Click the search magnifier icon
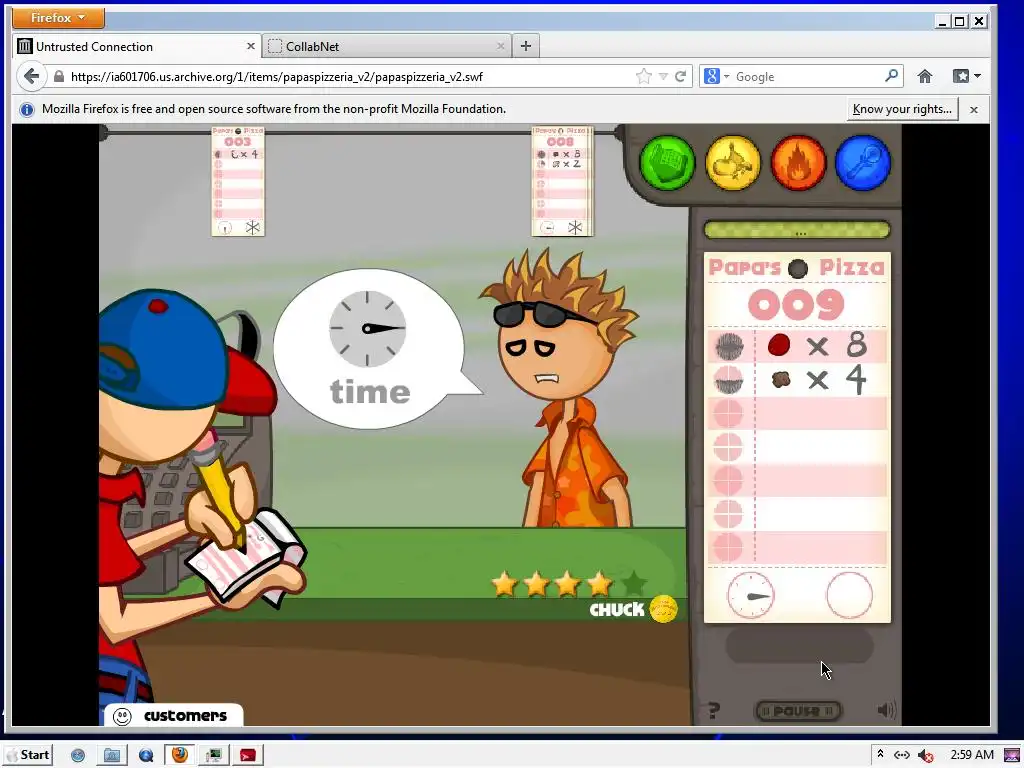This screenshot has width=1024, height=768. (x=891, y=76)
